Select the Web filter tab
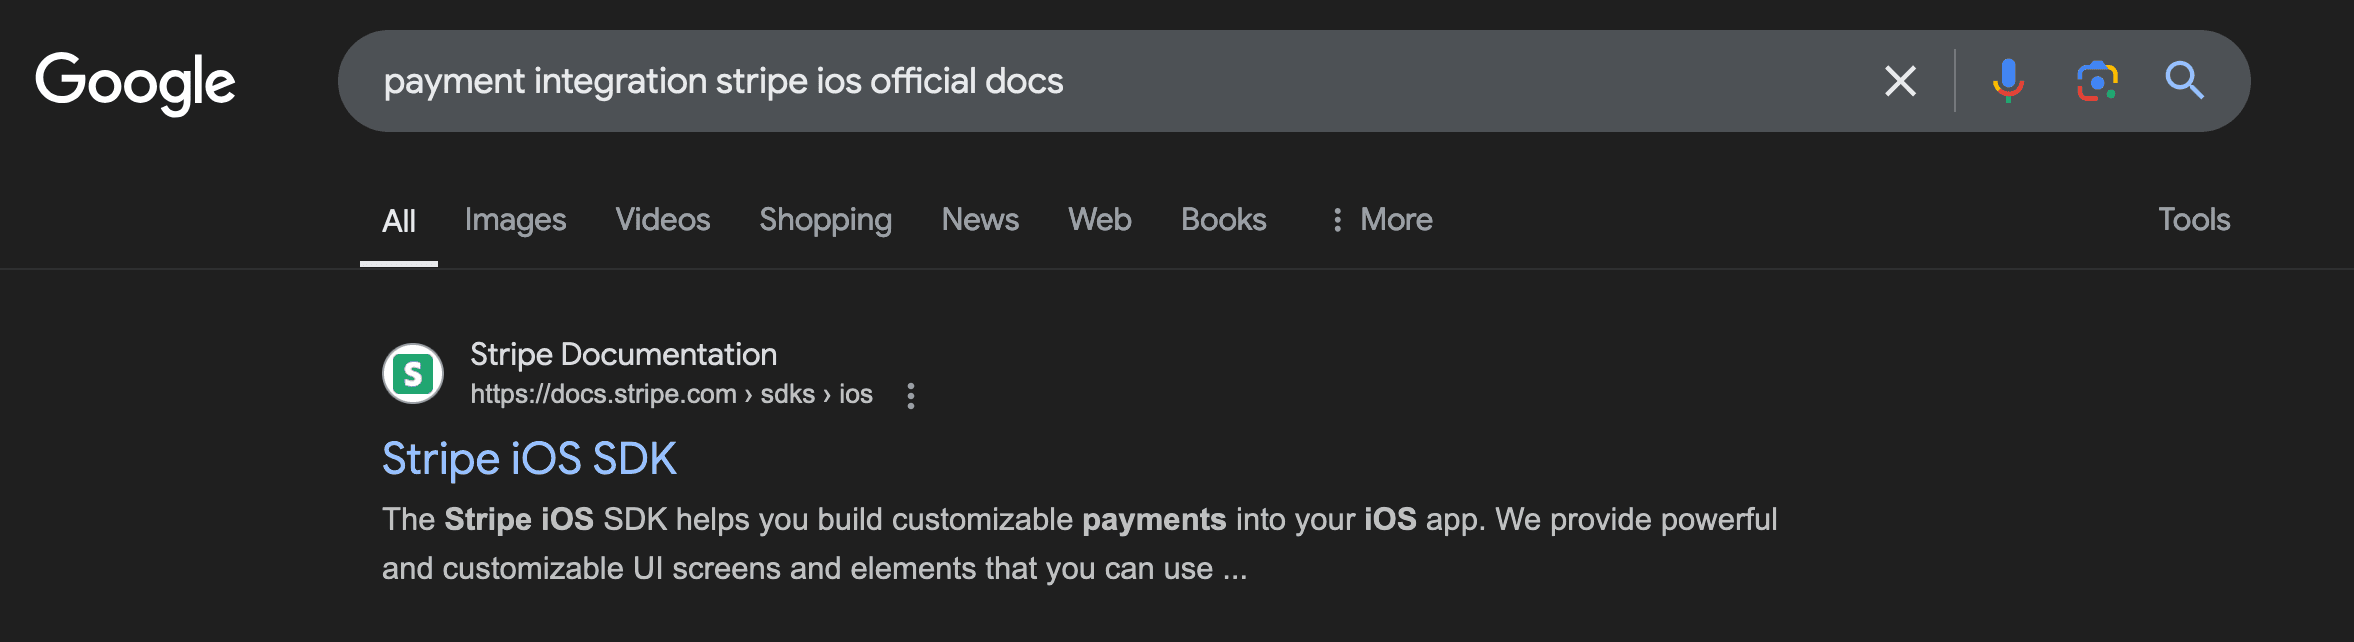This screenshot has width=2354, height=642. [1100, 219]
